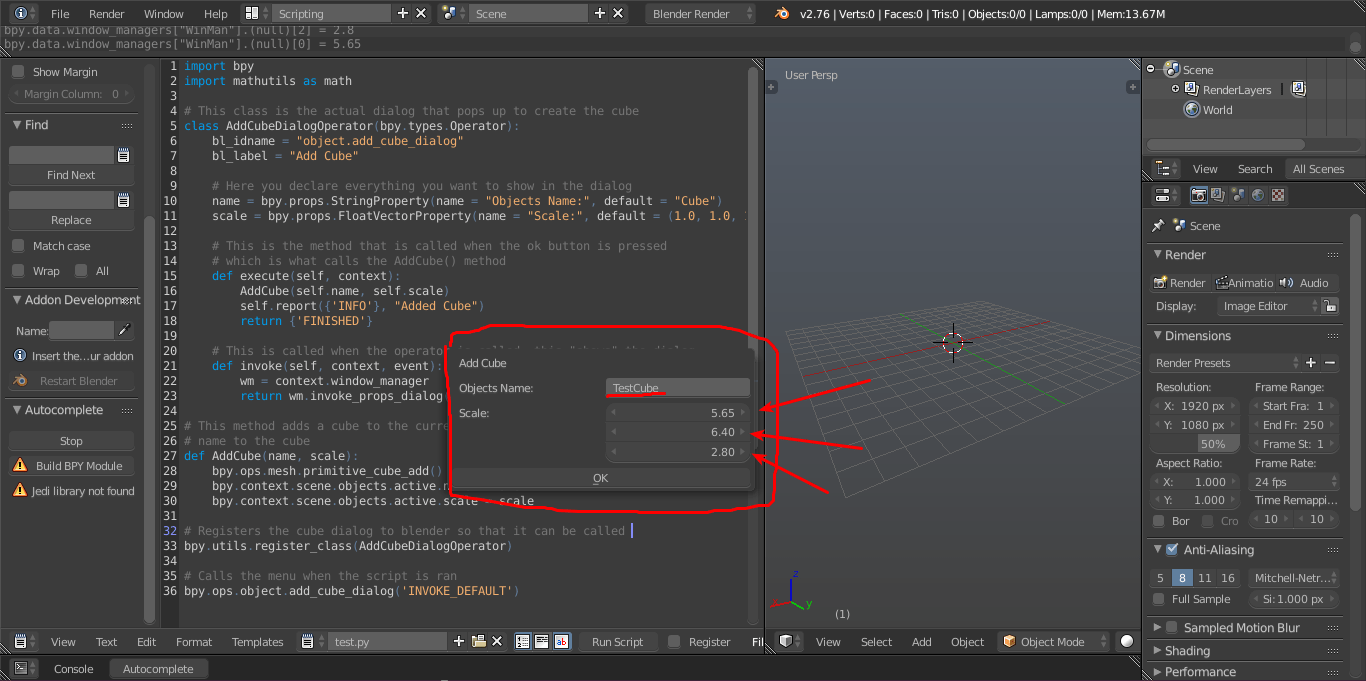1366x681 pixels.
Task: Collapse the Scene tree in the outliner
Action: pyautogui.click(x=1151, y=69)
